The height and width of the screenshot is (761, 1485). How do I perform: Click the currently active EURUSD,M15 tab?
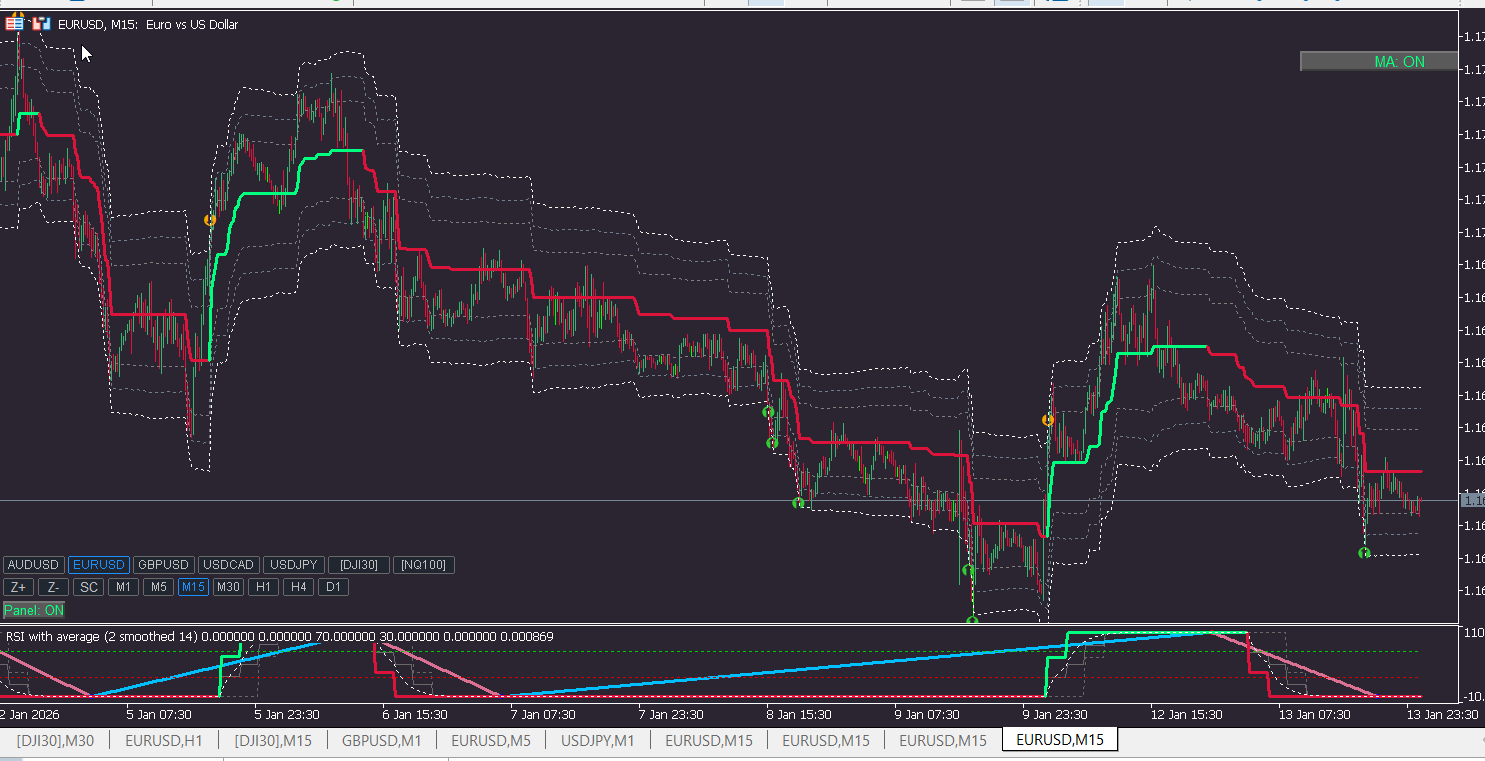click(x=1060, y=740)
